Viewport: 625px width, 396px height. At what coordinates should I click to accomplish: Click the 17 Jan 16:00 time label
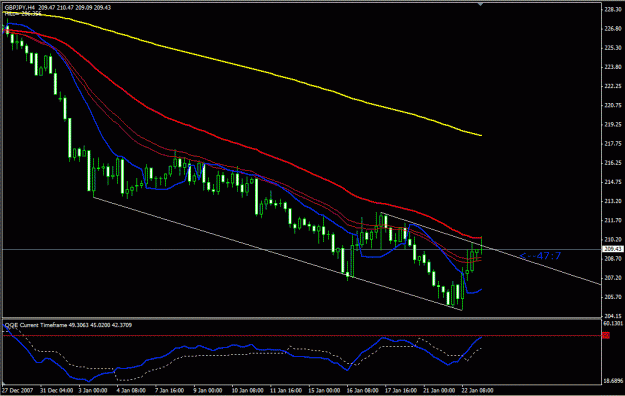pyautogui.click(x=401, y=390)
